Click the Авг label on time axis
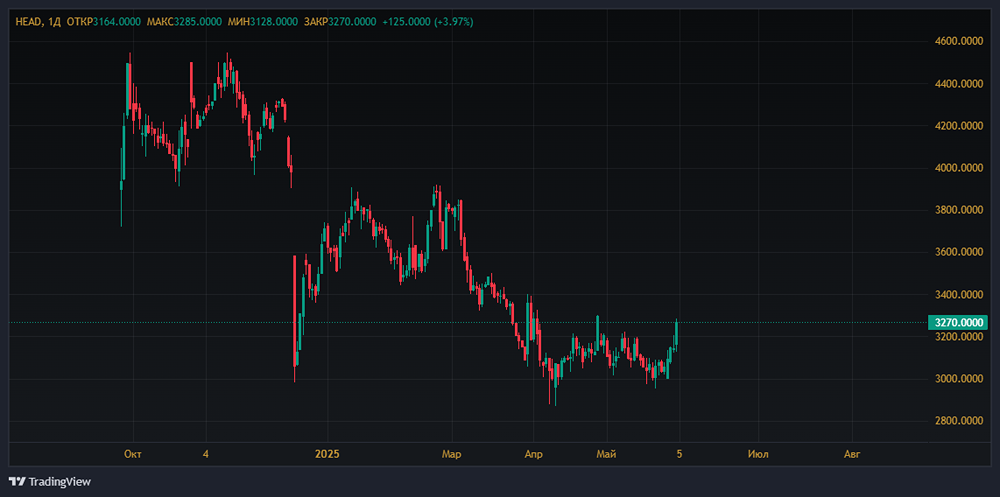1000x497 pixels. click(x=851, y=454)
